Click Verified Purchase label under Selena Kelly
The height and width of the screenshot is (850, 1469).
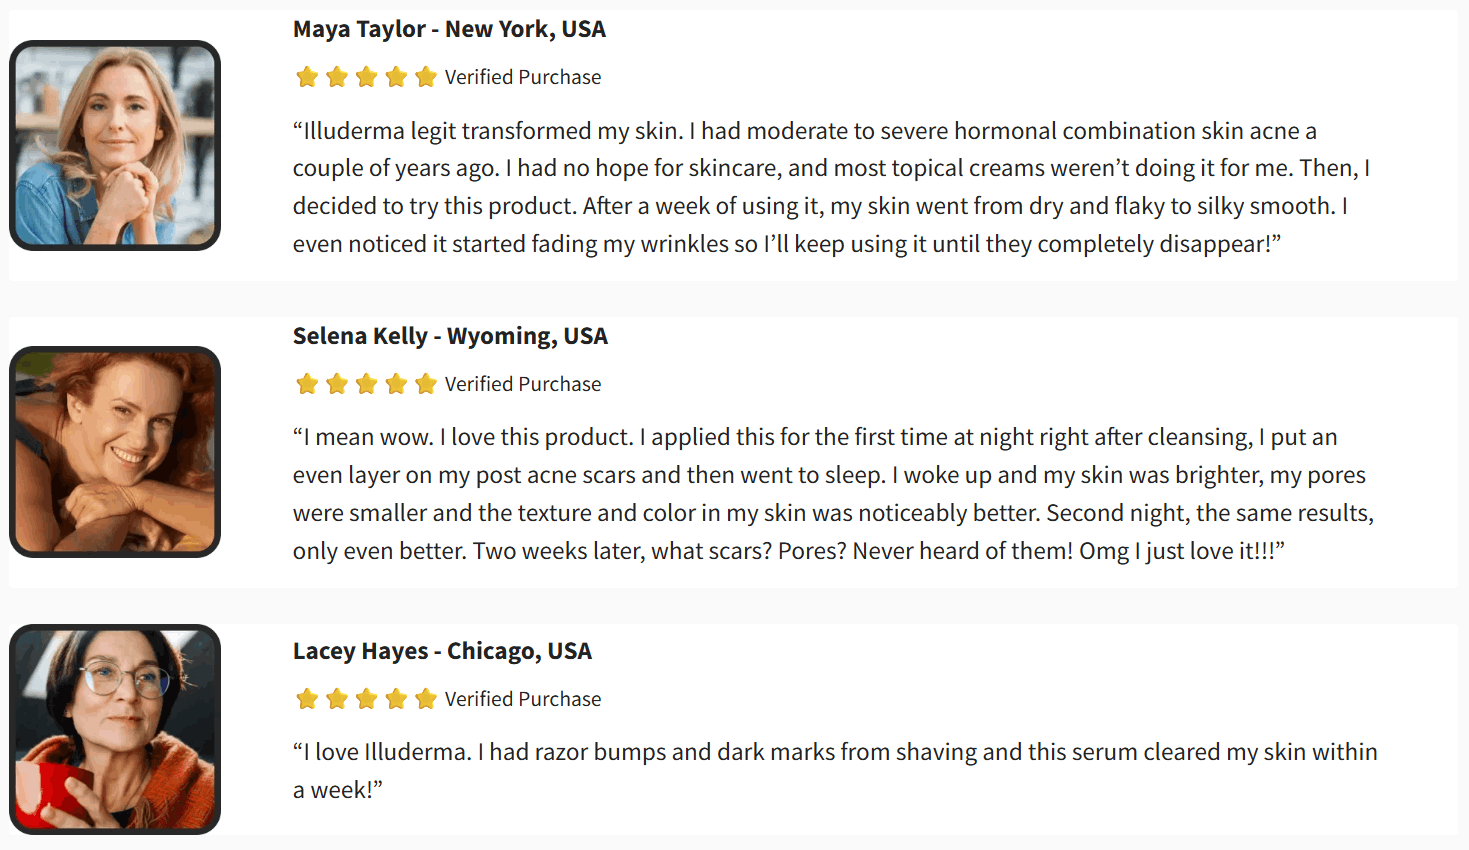[x=523, y=384]
